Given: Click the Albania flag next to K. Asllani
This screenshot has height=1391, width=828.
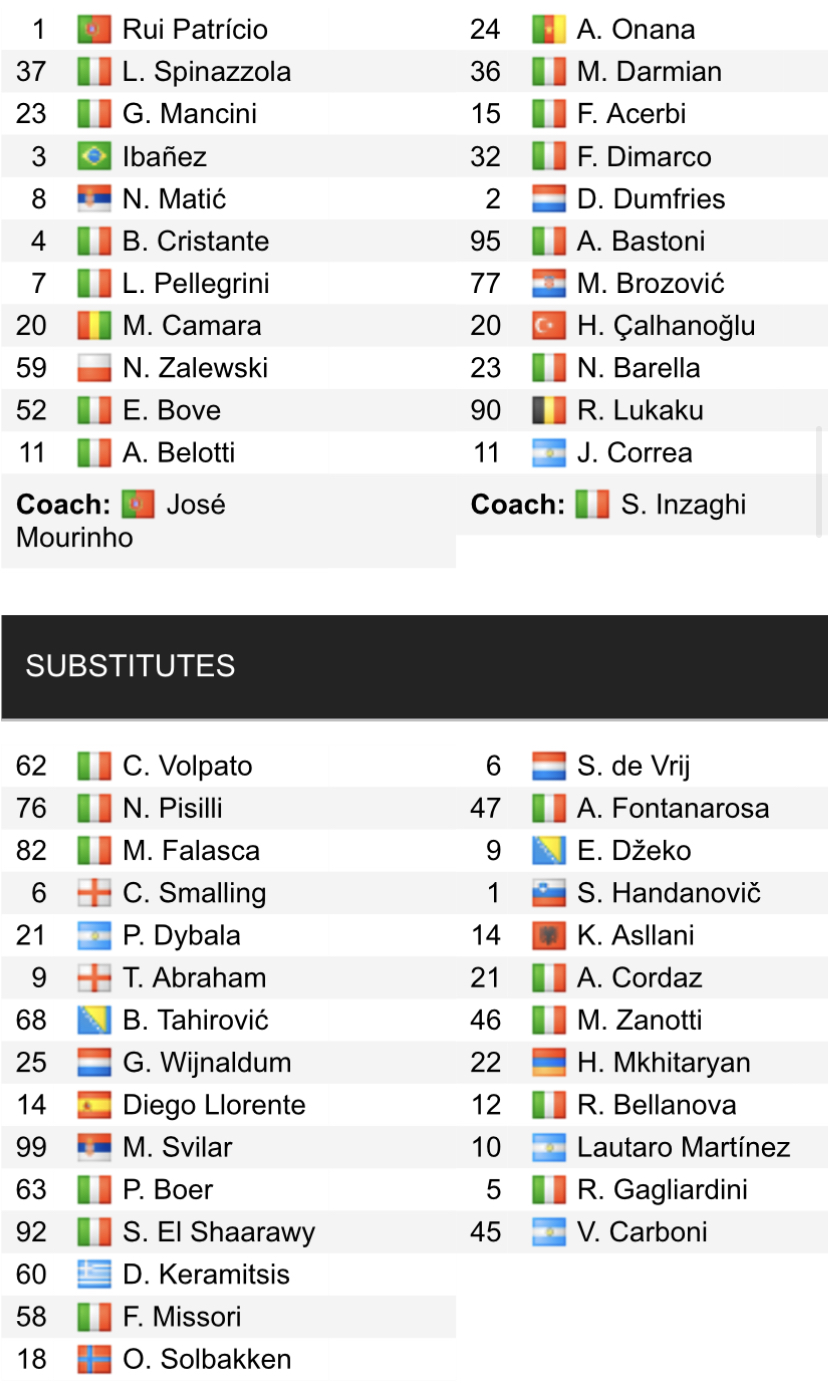Looking at the screenshot, I should [x=549, y=936].
